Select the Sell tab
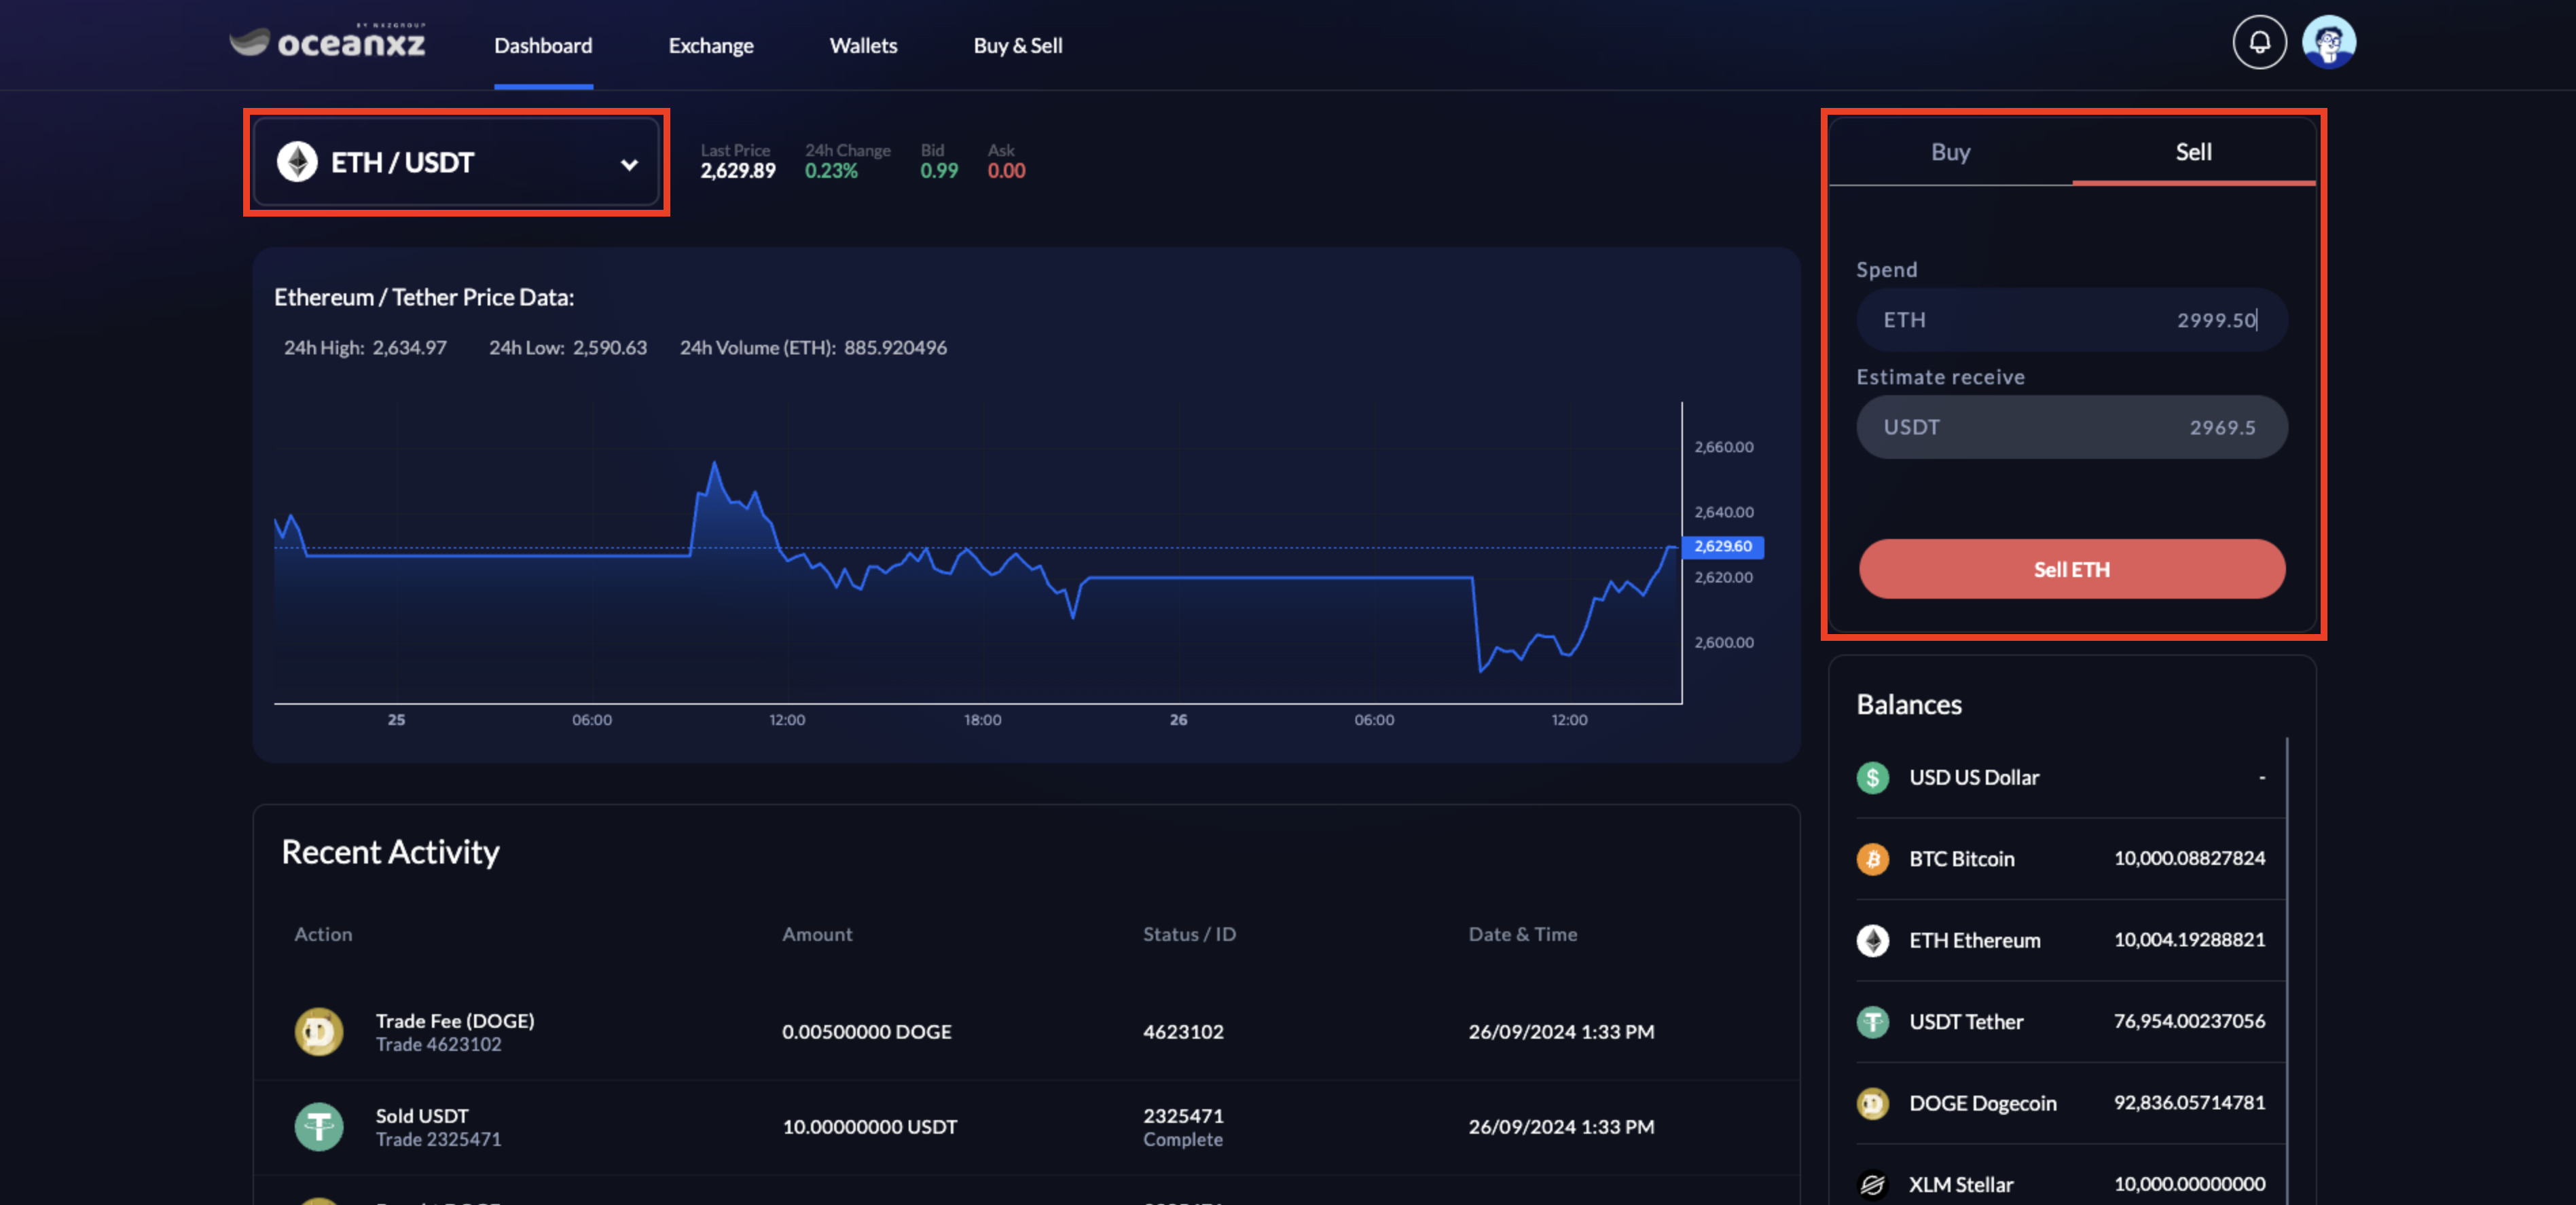The width and height of the screenshot is (2576, 1205). click(2193, 152)
